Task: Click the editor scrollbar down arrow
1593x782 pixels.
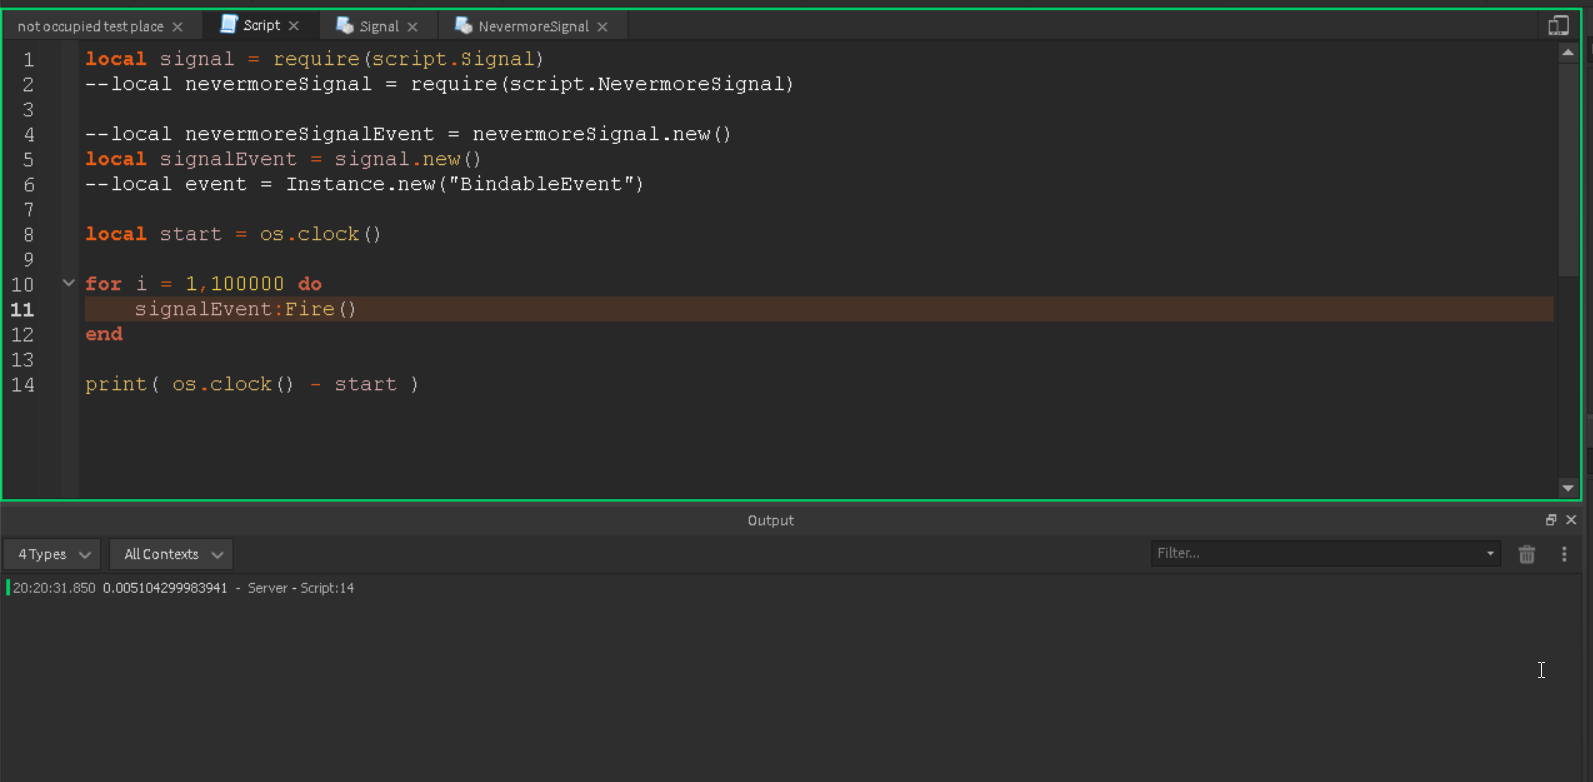Action: point(1567,488)
